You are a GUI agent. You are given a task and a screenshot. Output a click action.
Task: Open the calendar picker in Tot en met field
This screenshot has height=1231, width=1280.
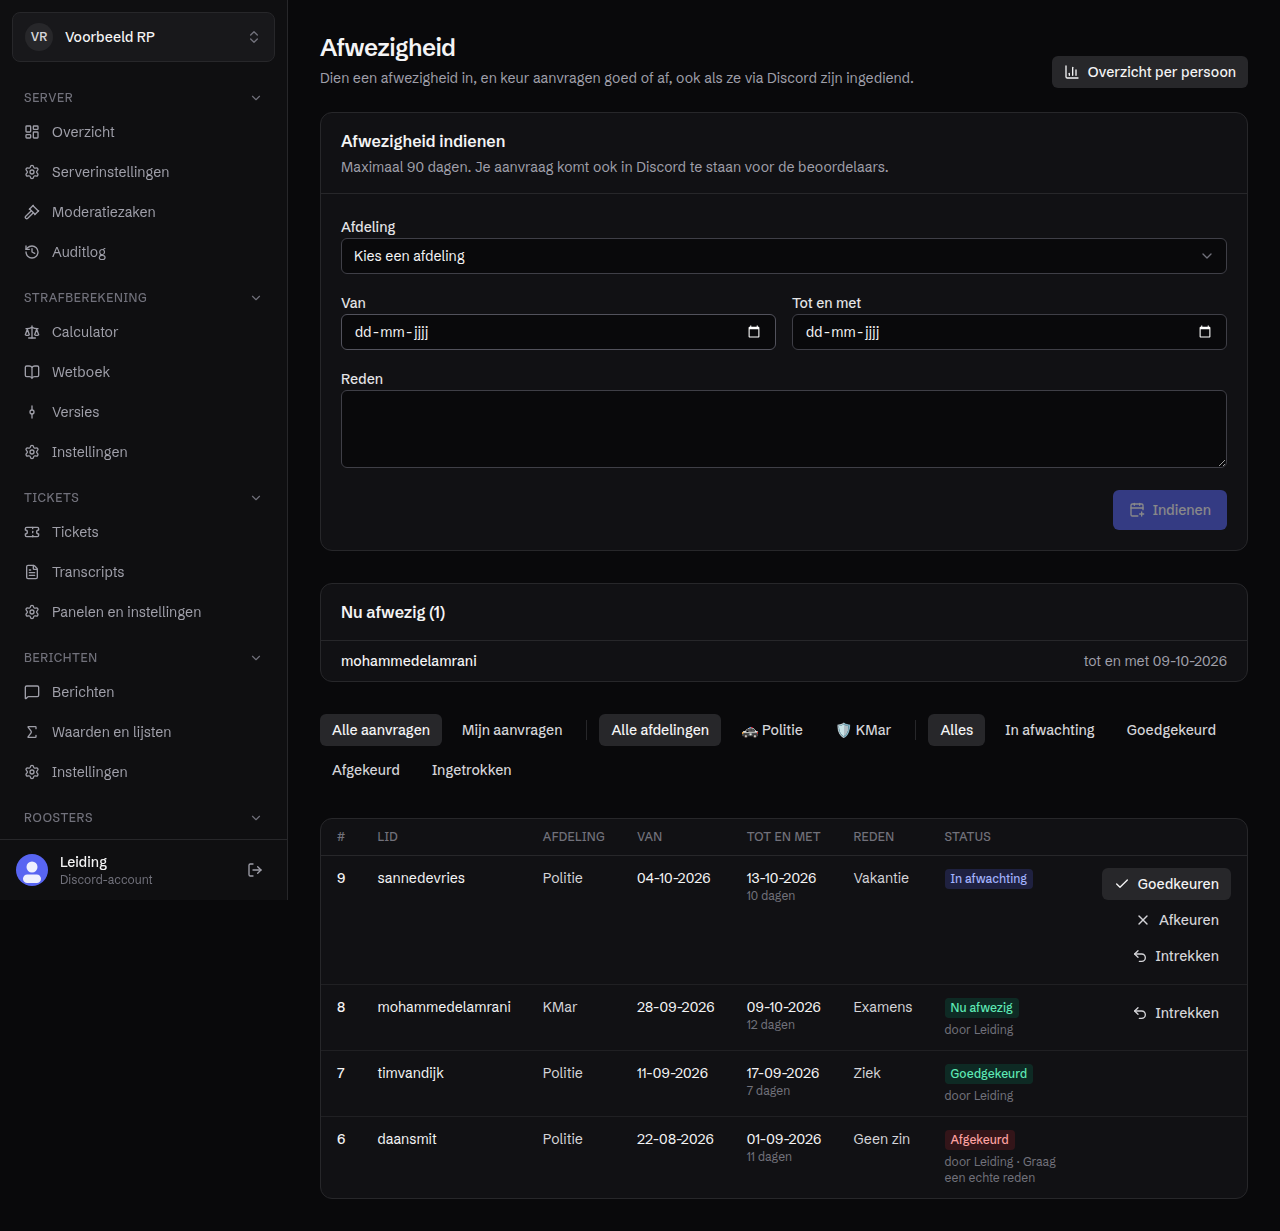[1205, 332]
